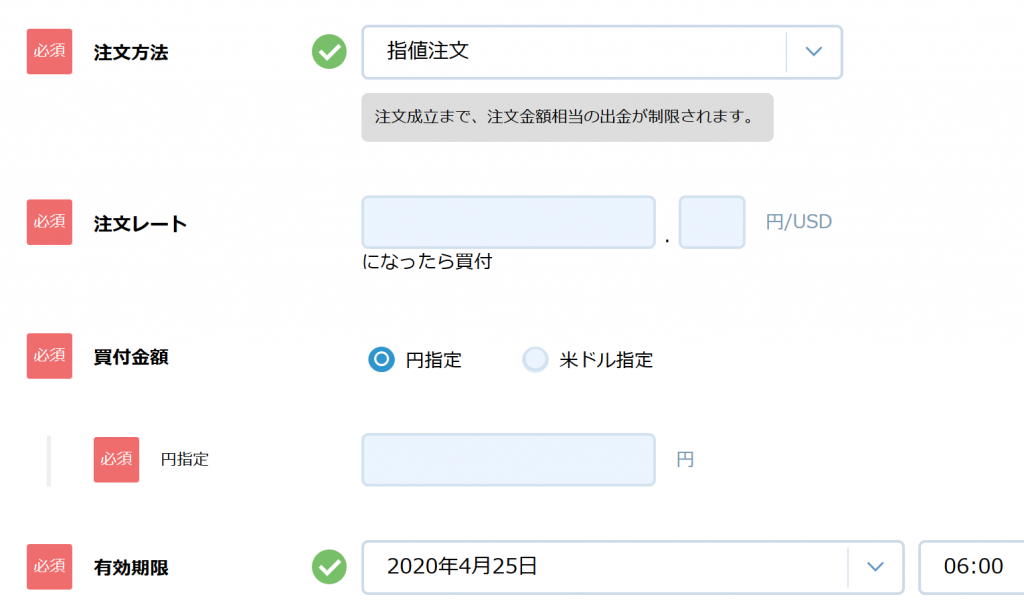The width and height of the screenshot is (1024, 613).
Task: Open the 06:00 expiry time selector
Action: [x=972, y=567]
